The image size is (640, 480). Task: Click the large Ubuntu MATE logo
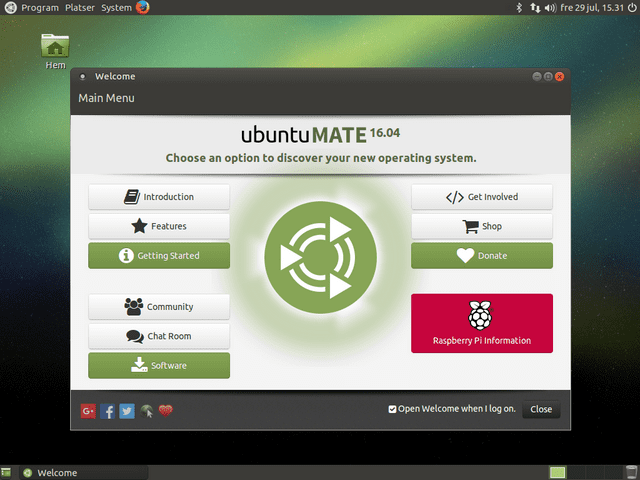(320, 258)
